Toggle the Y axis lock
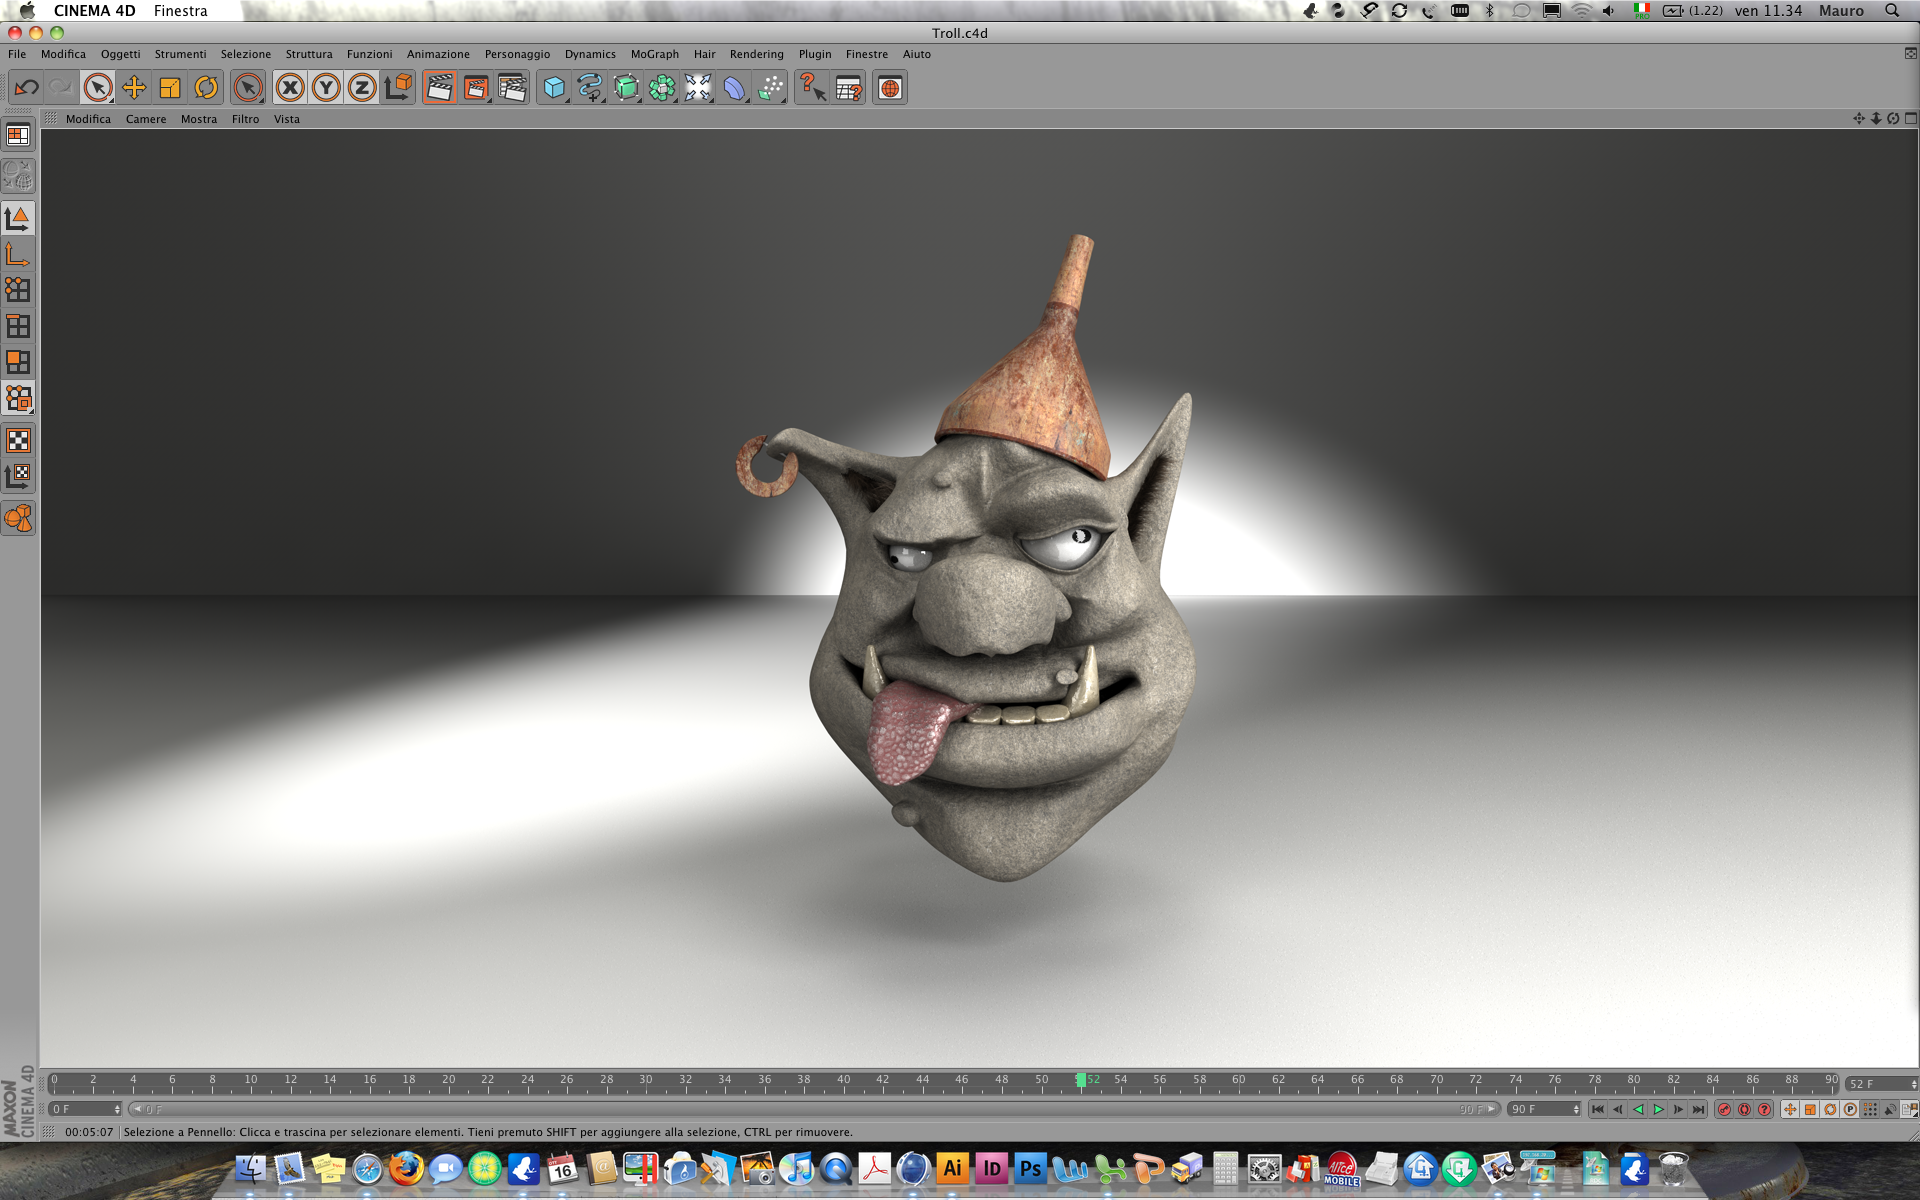 click(326, 88)
